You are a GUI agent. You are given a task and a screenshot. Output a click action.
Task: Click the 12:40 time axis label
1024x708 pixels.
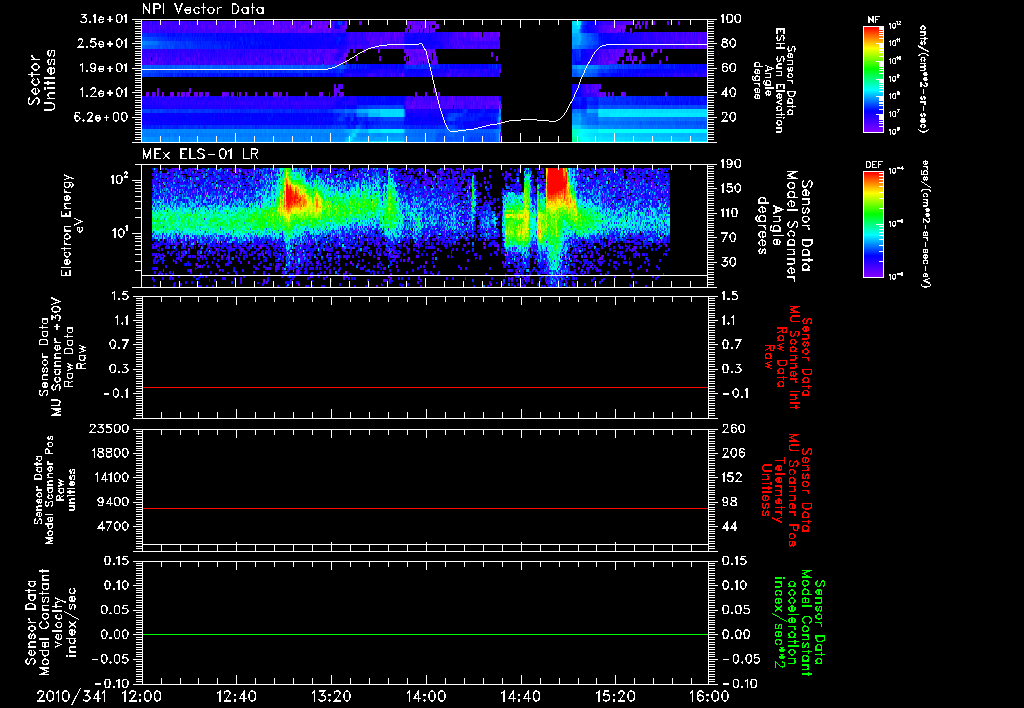(x=236, y=696)
